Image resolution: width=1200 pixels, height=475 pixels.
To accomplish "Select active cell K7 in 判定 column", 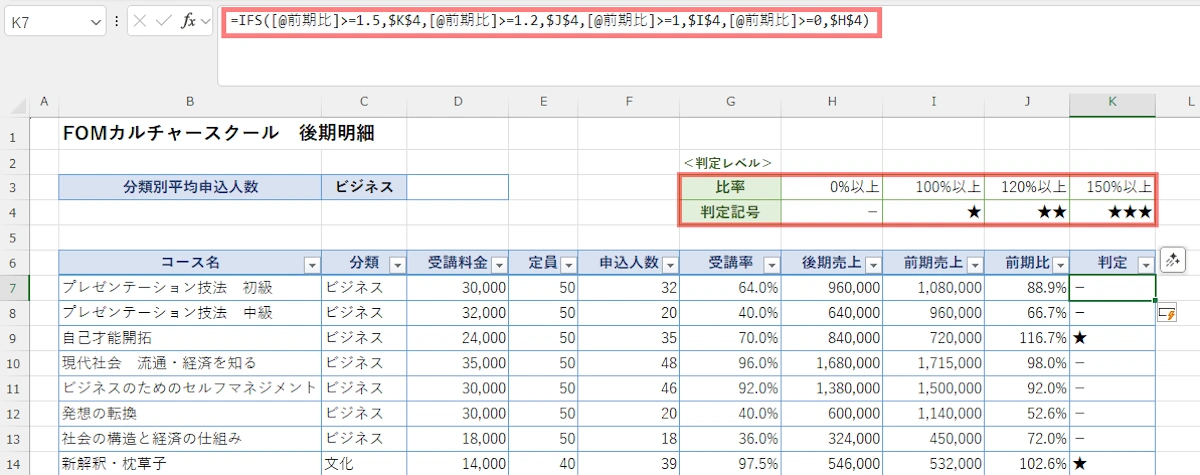I will [1113, 288].
